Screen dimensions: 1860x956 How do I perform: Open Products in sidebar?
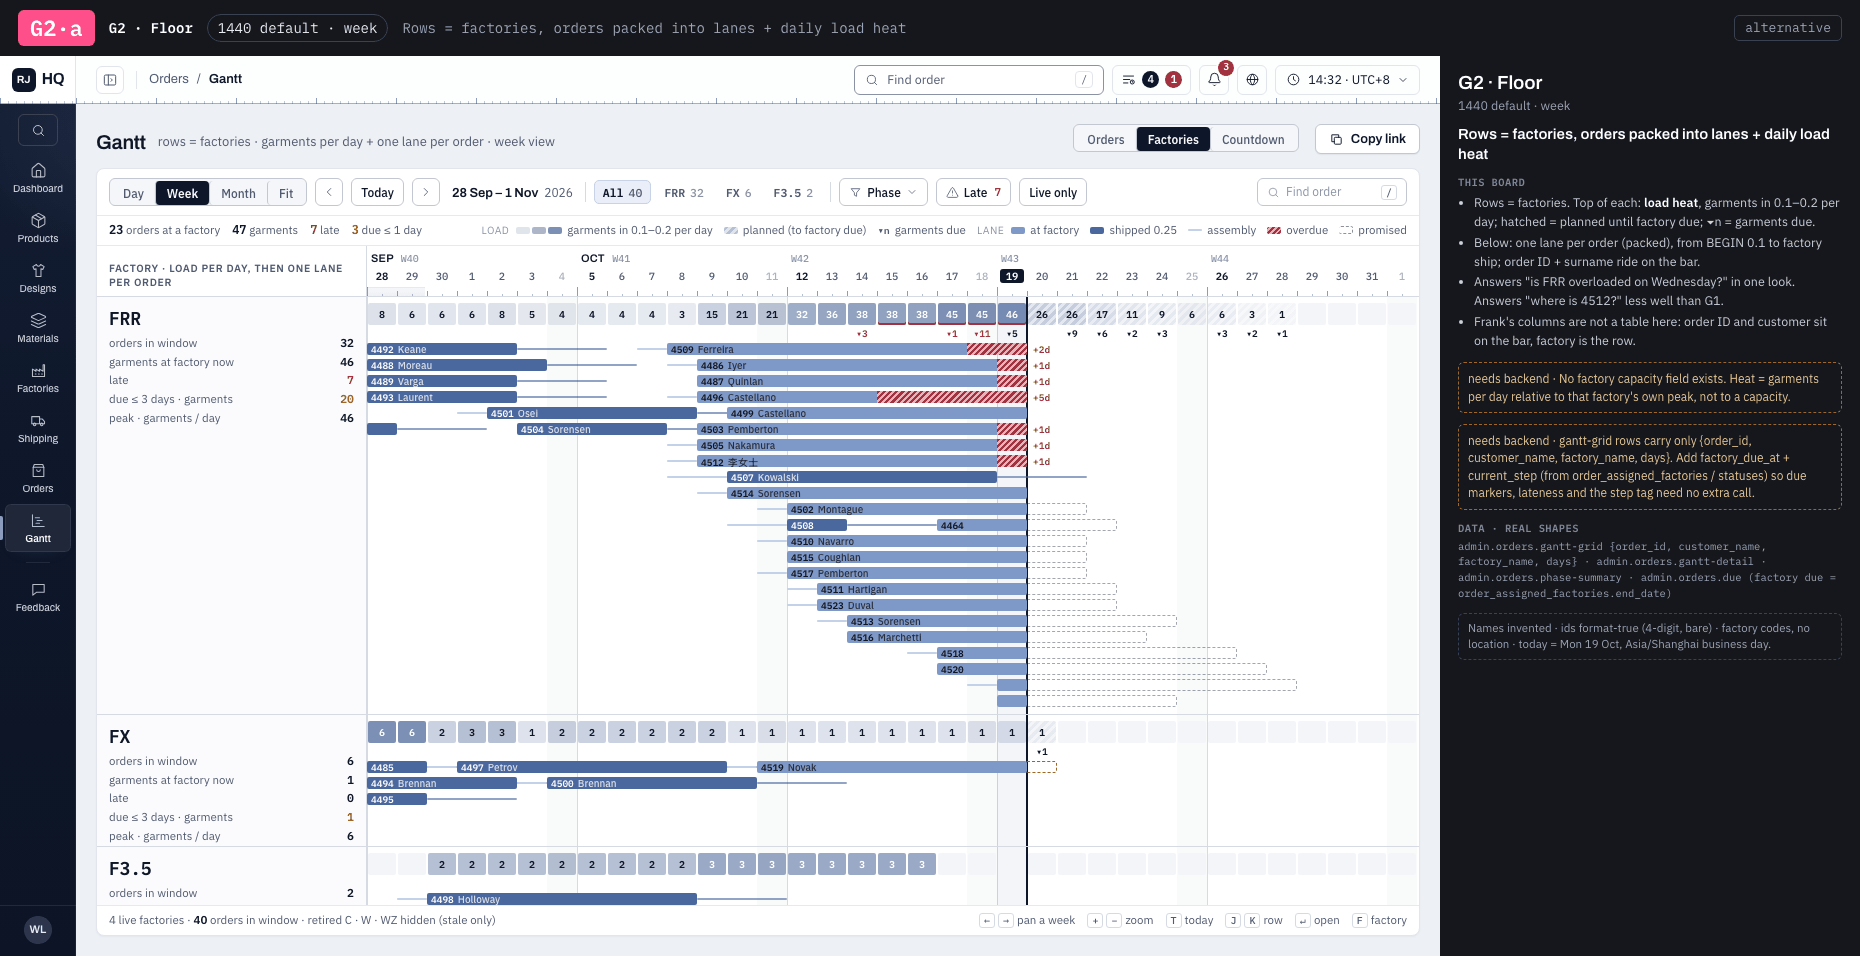tap(38, 228)
